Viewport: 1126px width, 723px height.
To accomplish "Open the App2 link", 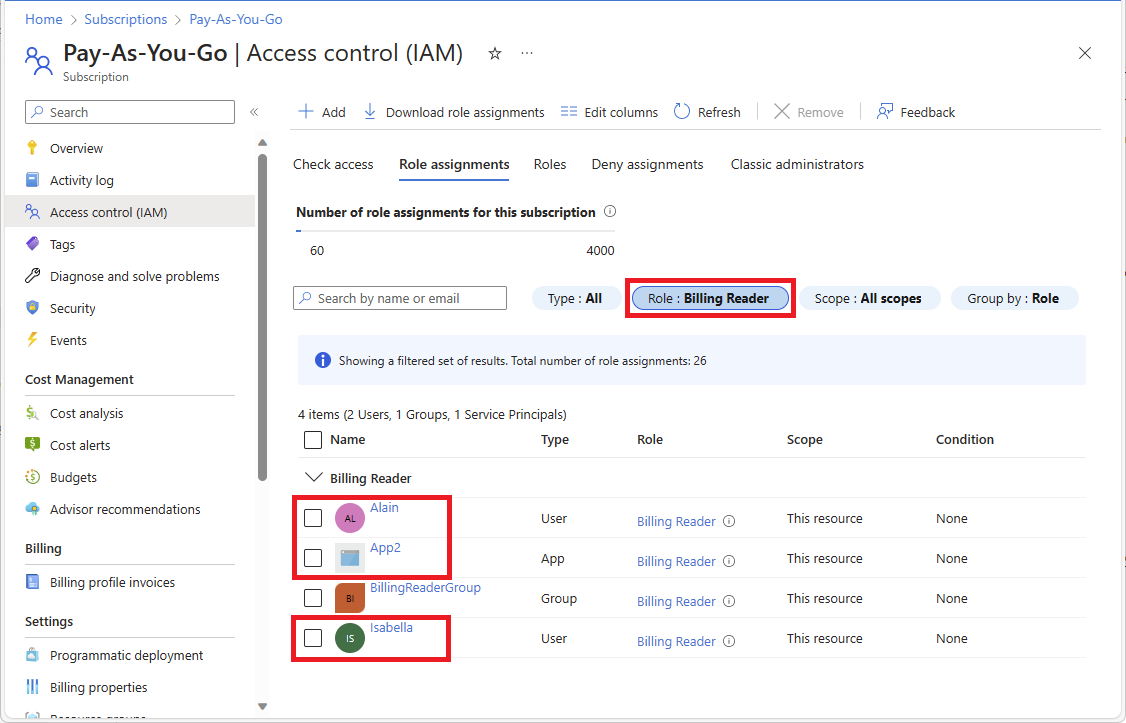I will [x=385, y=548].
